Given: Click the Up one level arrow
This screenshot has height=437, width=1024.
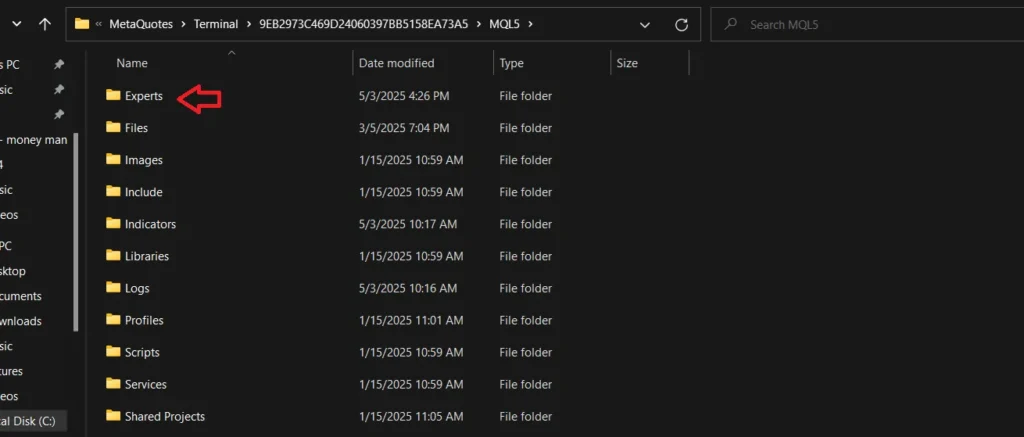Looking at the screenshot, I should pos(44,25).
